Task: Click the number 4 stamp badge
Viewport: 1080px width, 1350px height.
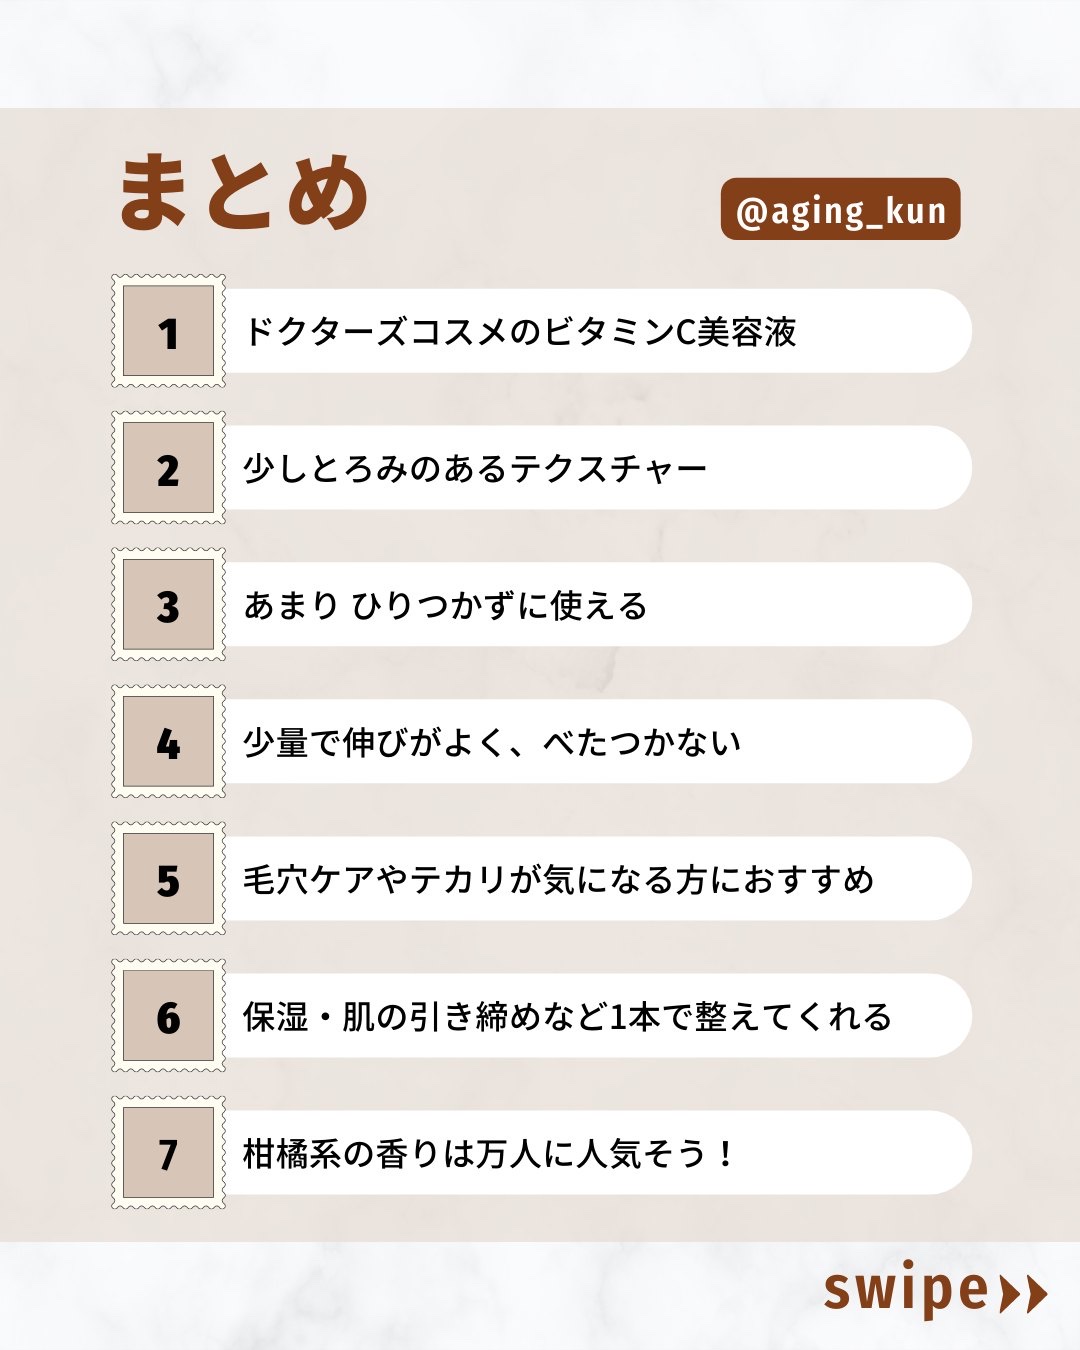Action: [168, 742]
